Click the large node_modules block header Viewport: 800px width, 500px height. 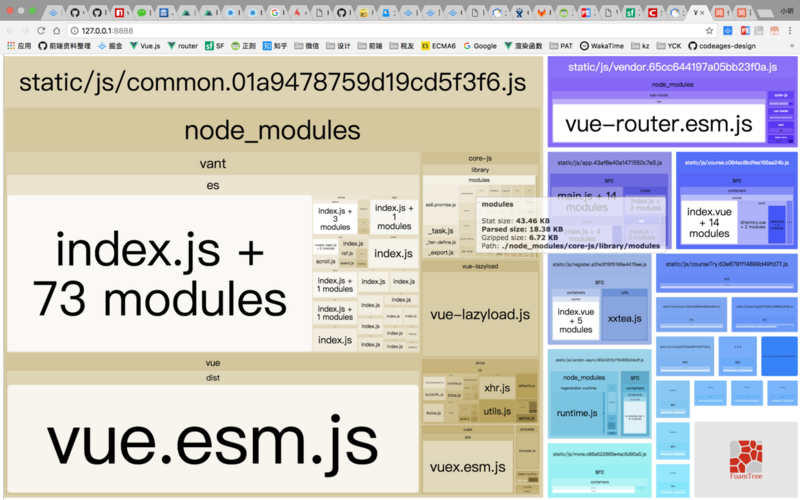click(x=272, y=130)
